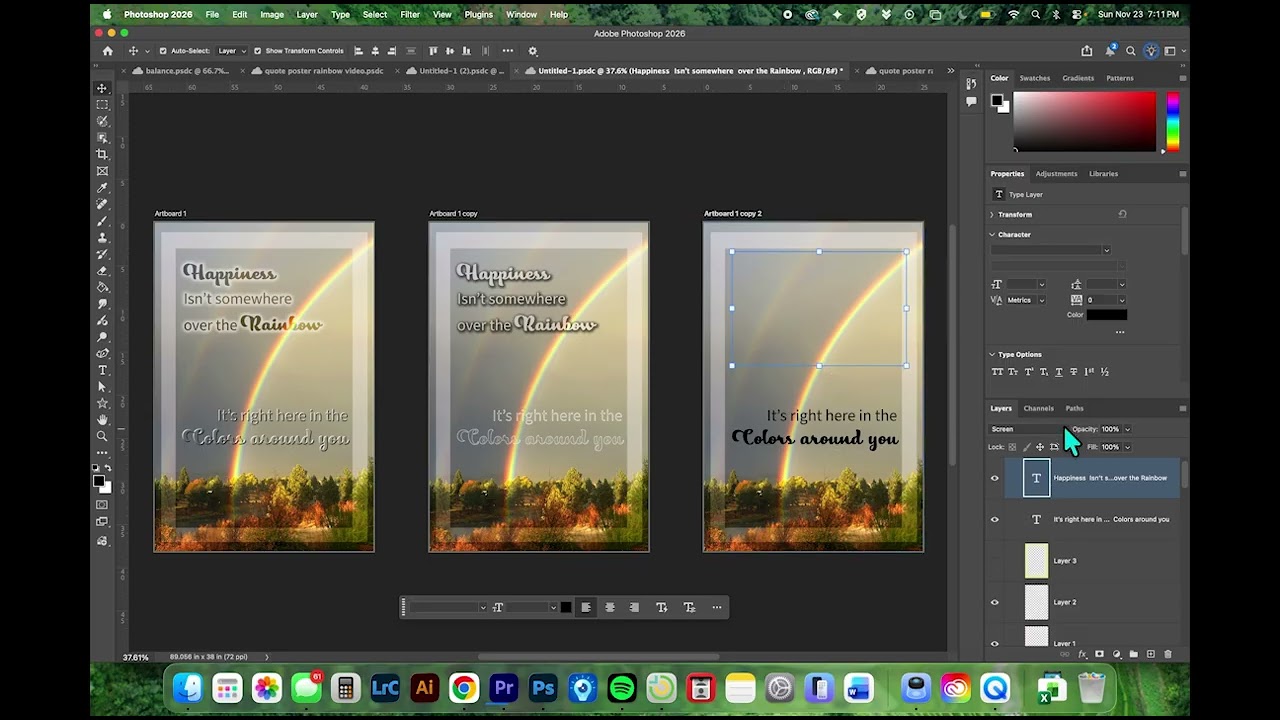
Task: Apply strikethrough in Type Options
Action: pos(1074,372)
